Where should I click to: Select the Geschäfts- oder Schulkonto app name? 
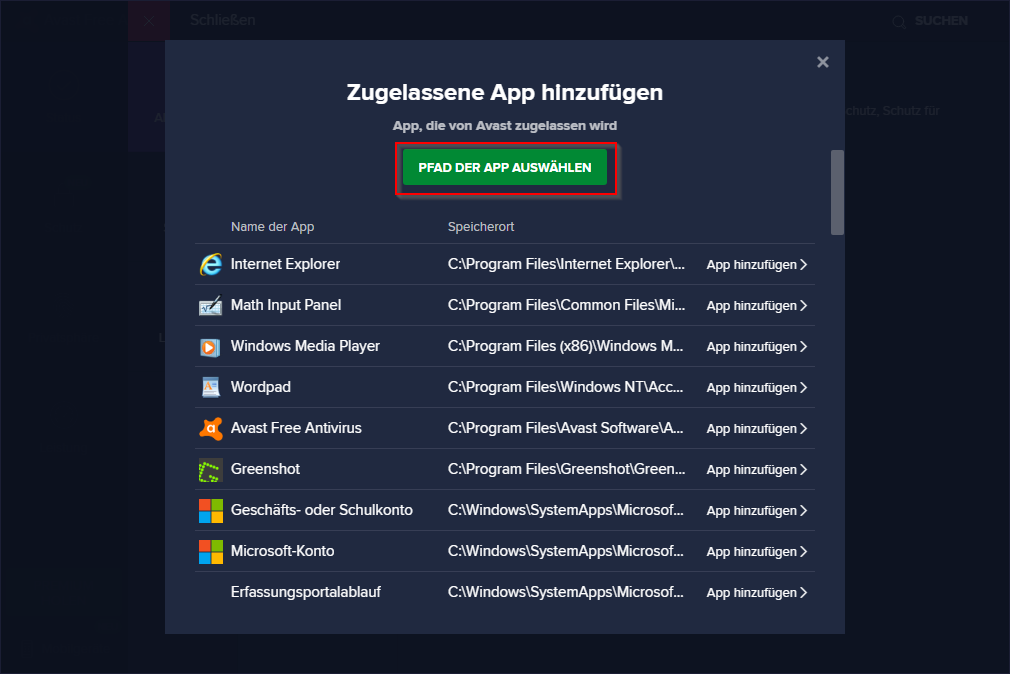(x=322, y=510)
